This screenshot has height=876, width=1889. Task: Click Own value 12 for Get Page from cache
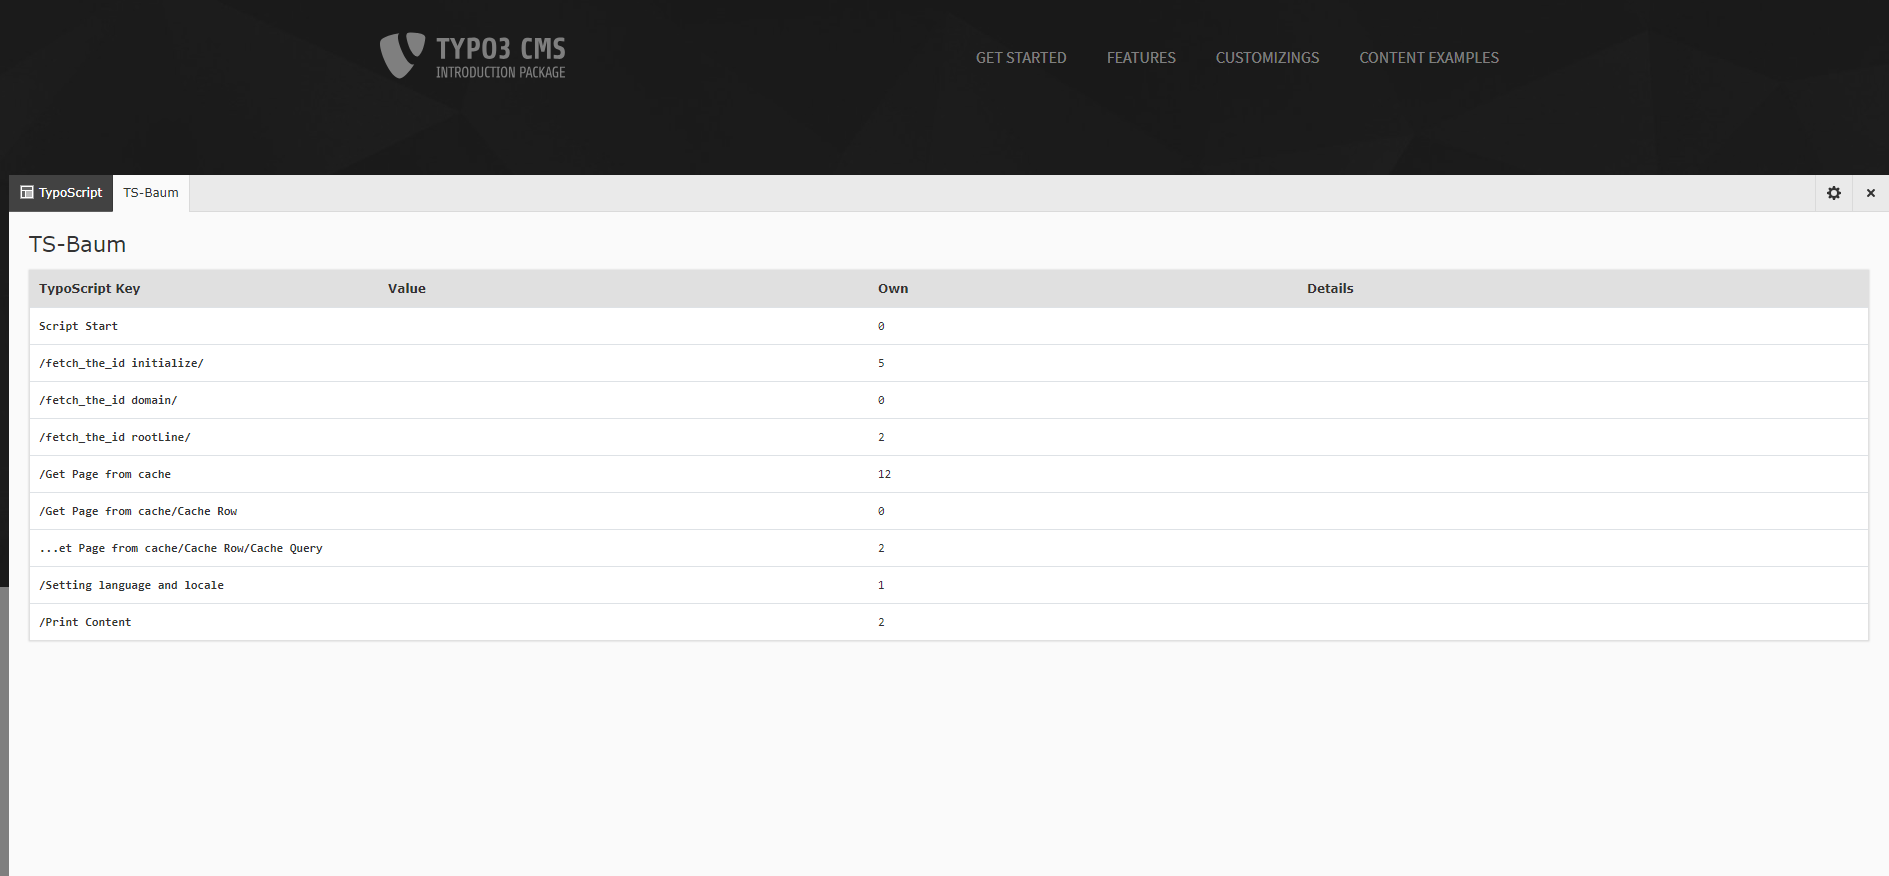tap(884, 474)
